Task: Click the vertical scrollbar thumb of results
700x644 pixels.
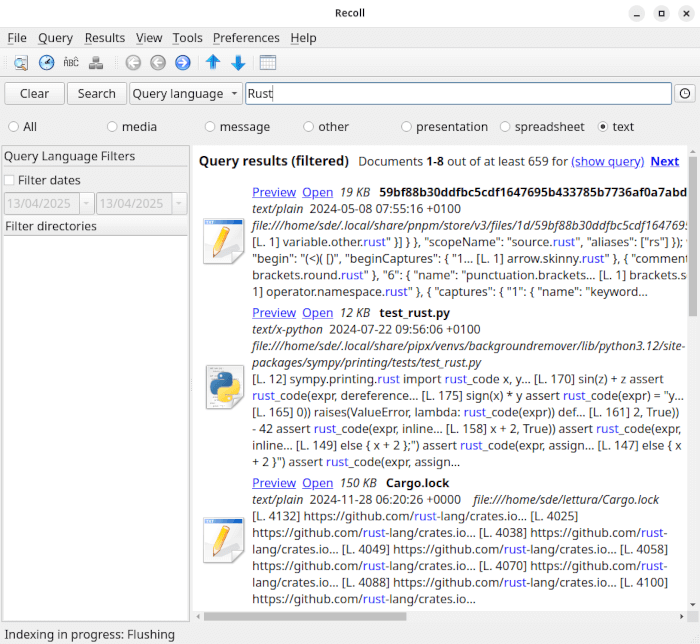Action: pyautogui.click(x=692, y=236)
